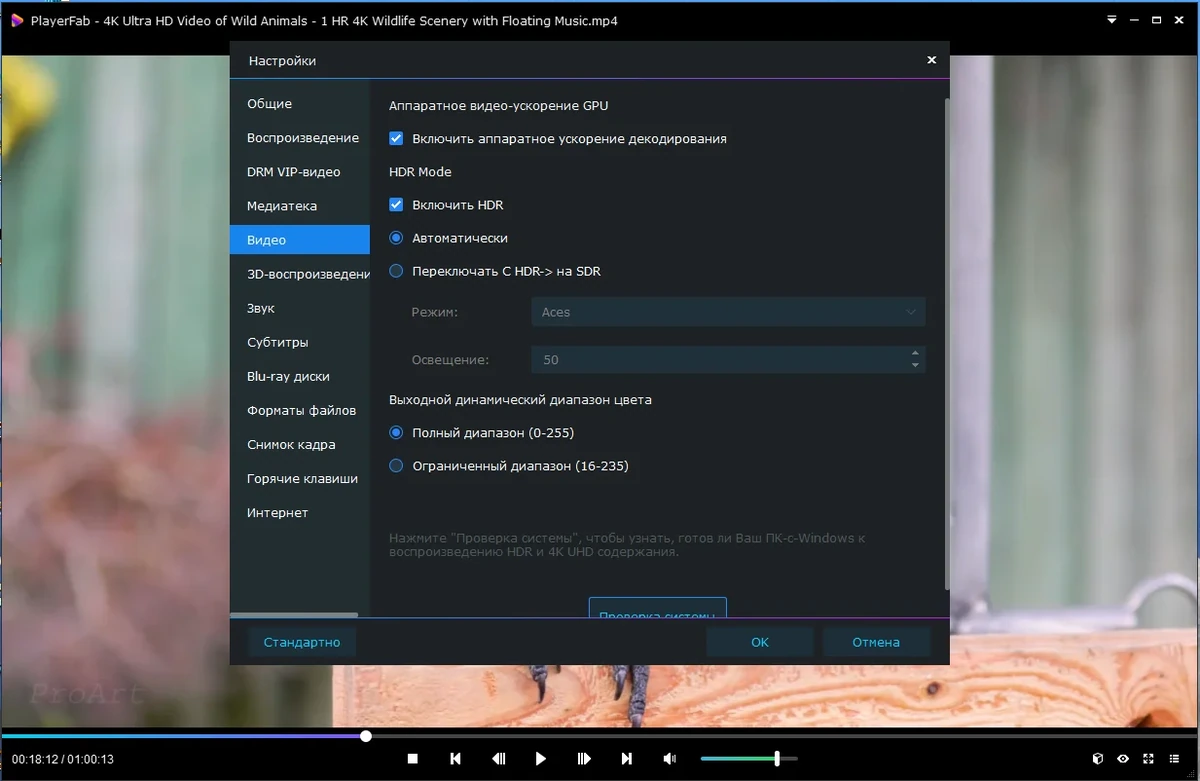Open the Общие settings section

click(x=300, y=104)
